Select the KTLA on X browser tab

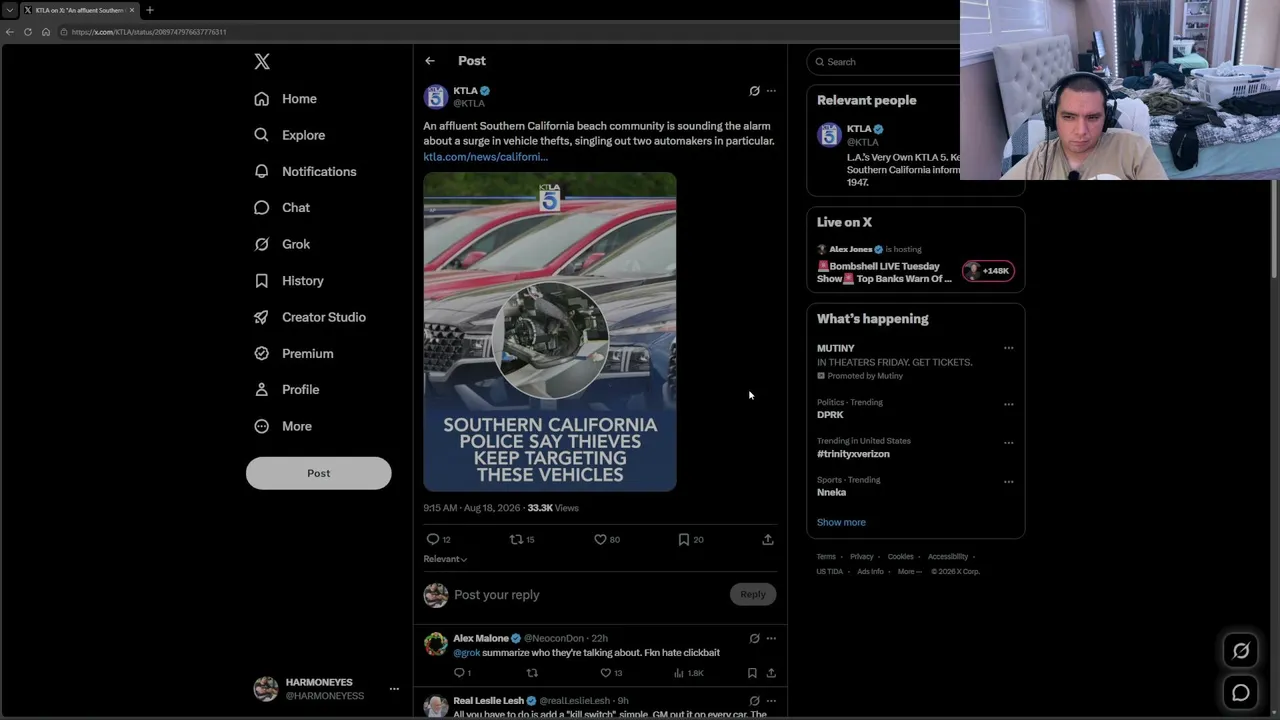tap(79, 10)
